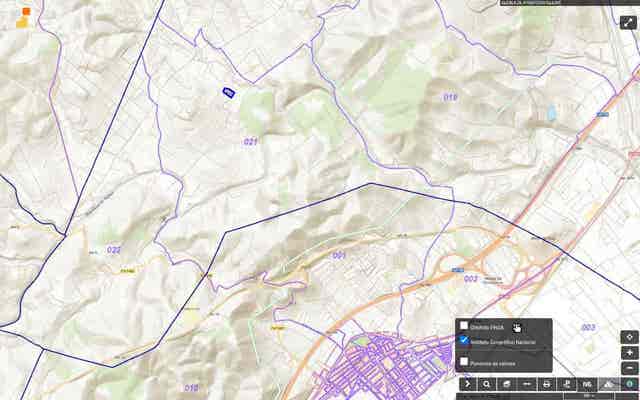Click the 019 district label
The image size is (640, 400).
tap(450, 97)
